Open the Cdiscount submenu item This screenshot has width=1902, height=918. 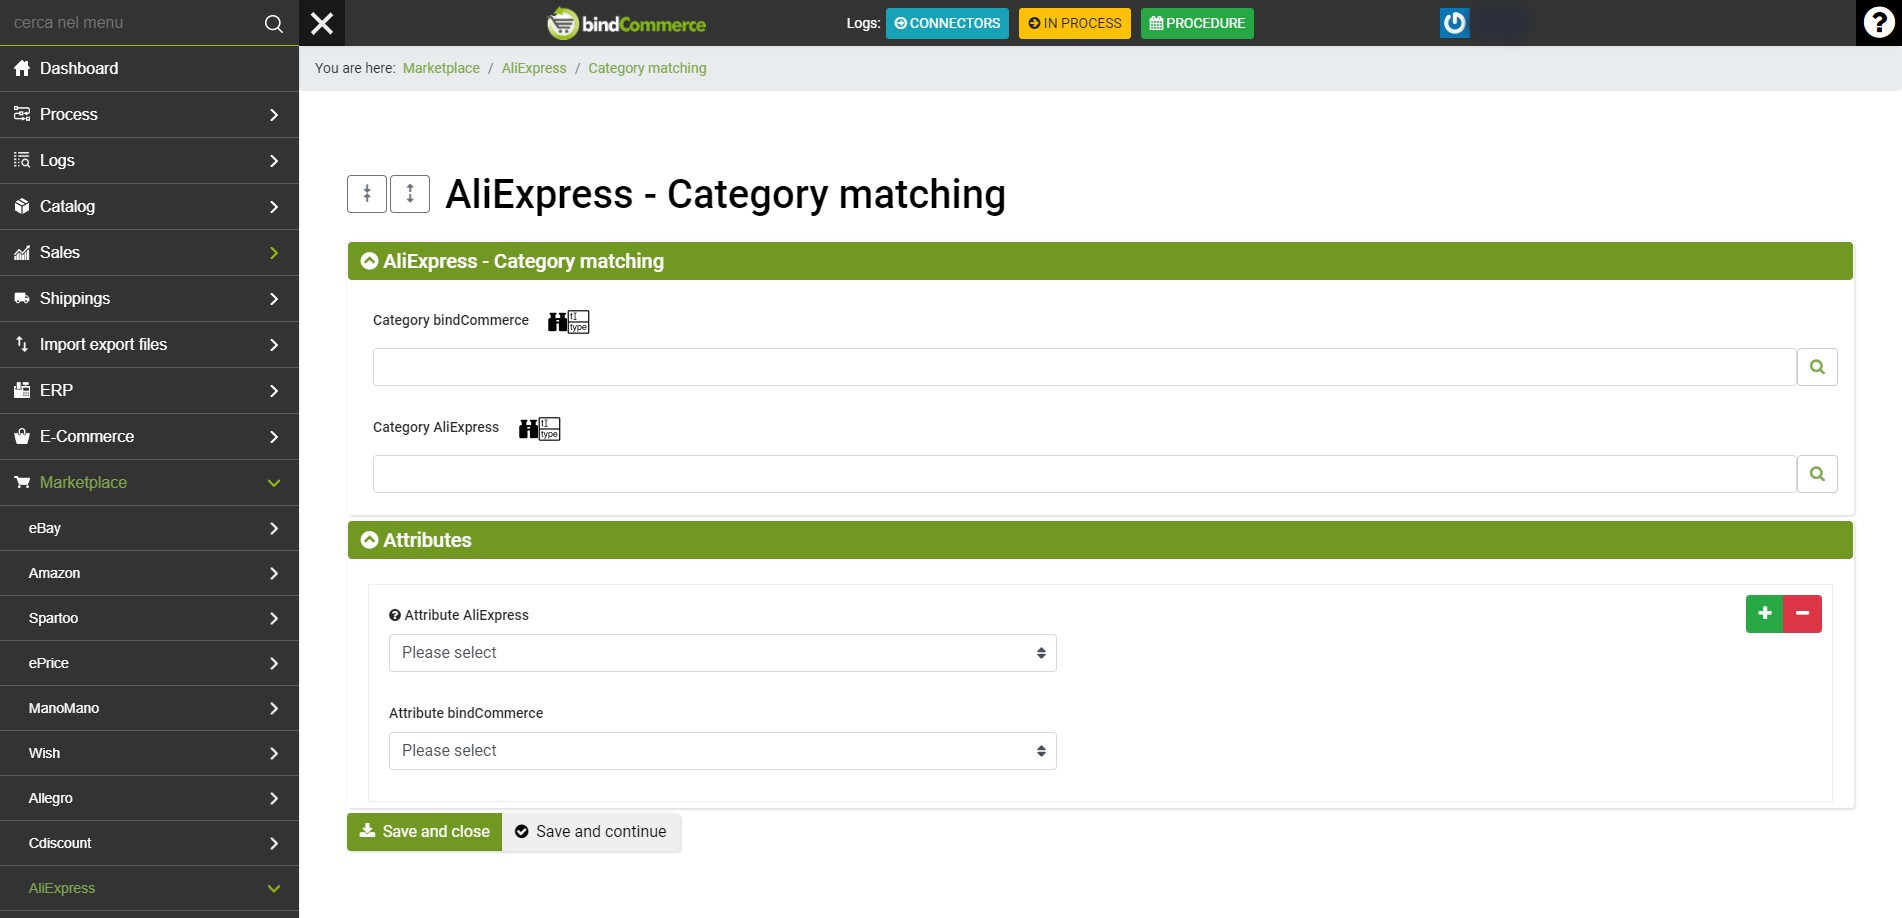tap(149, 843)
